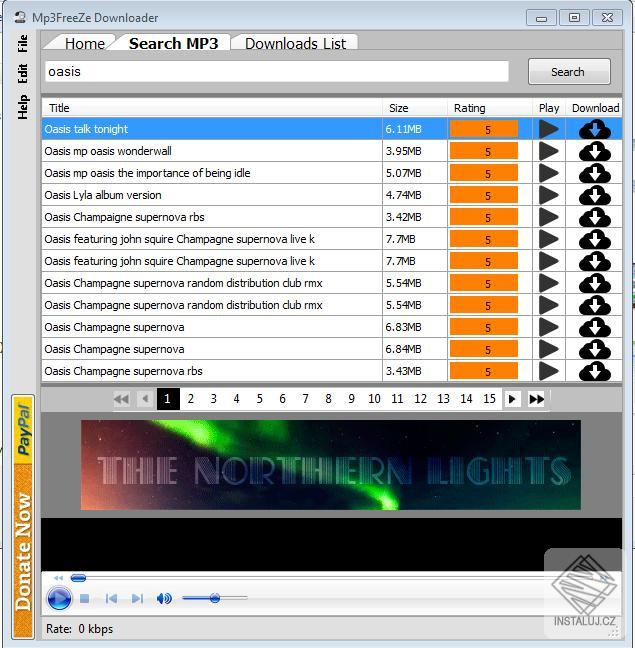This screenshot has width=635, height=648.
Task: Download the importance of being idle track
Action: tap(595, 173)
